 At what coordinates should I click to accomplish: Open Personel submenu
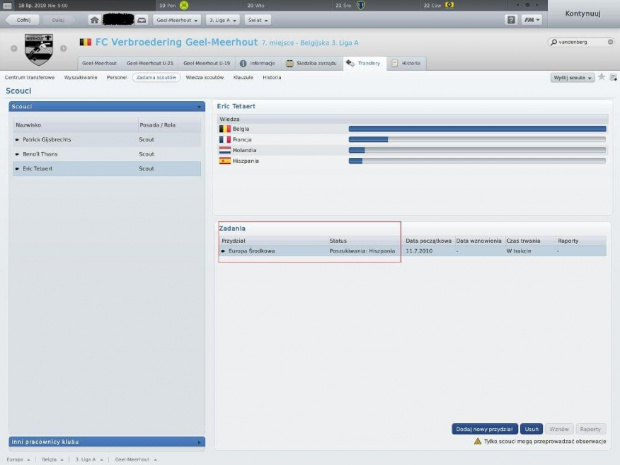(x=117, y=78)
